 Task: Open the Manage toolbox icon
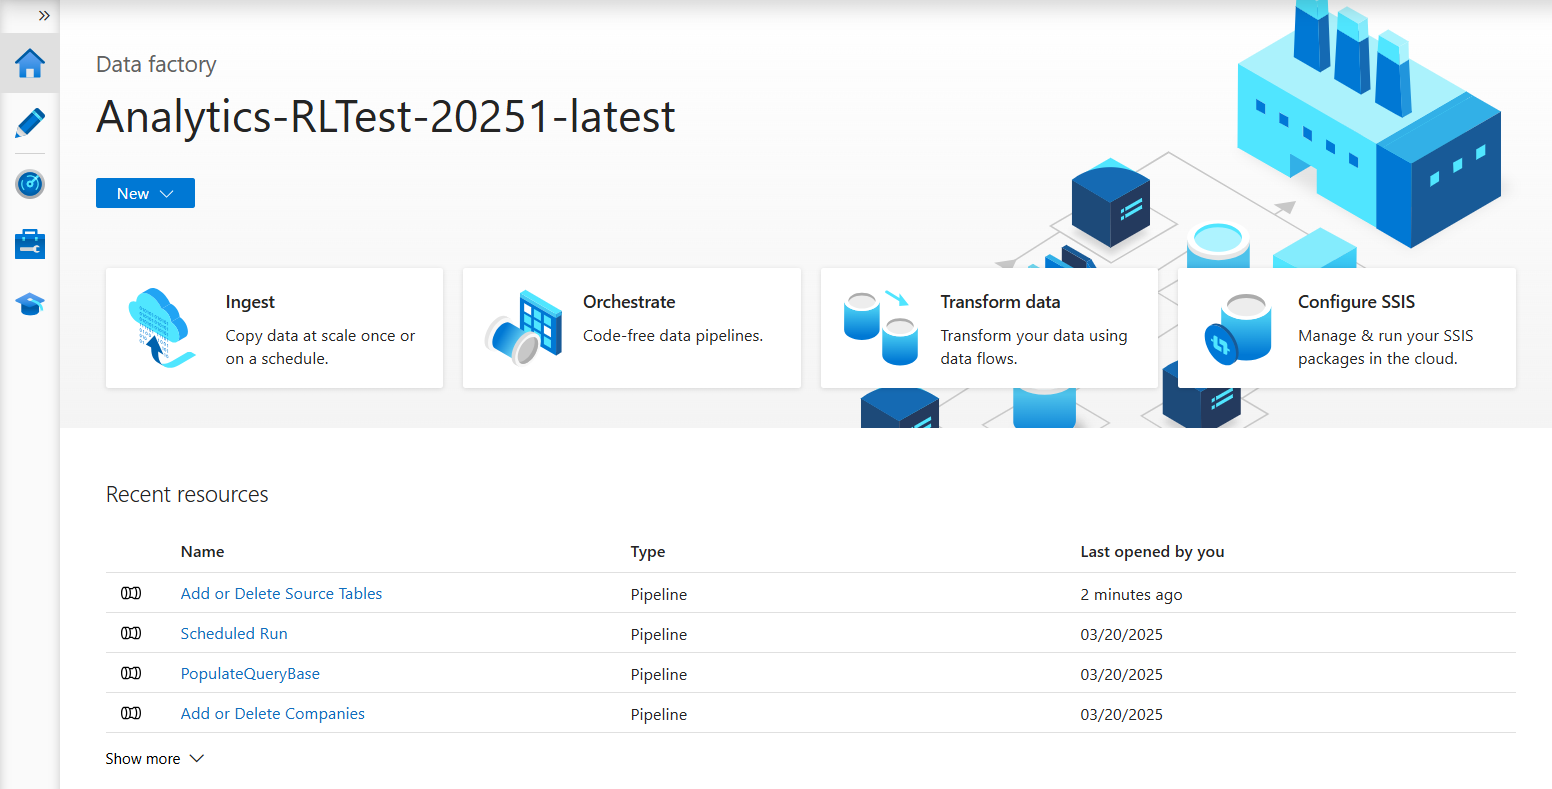(x=30, y=244)
